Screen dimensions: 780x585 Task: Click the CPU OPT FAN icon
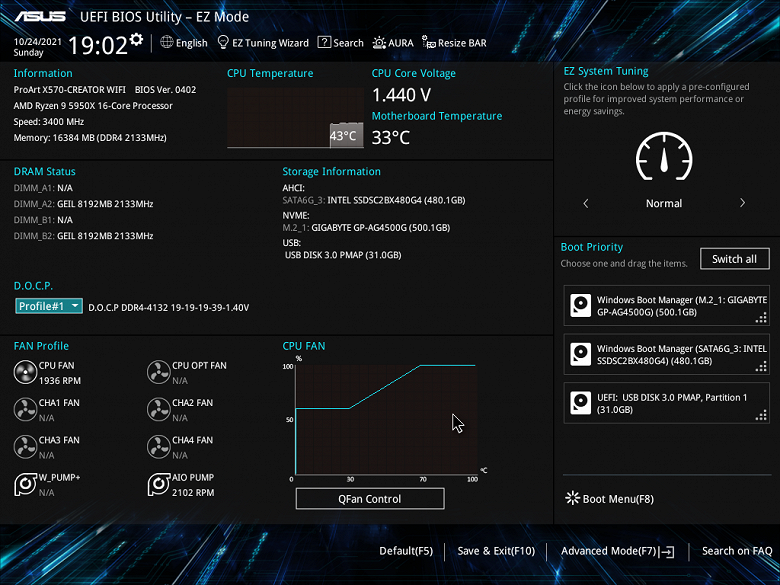point(159,373)
